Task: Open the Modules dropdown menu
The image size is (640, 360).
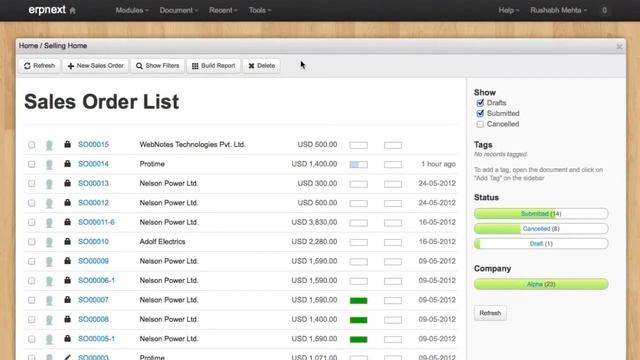Action: (132, 10)
